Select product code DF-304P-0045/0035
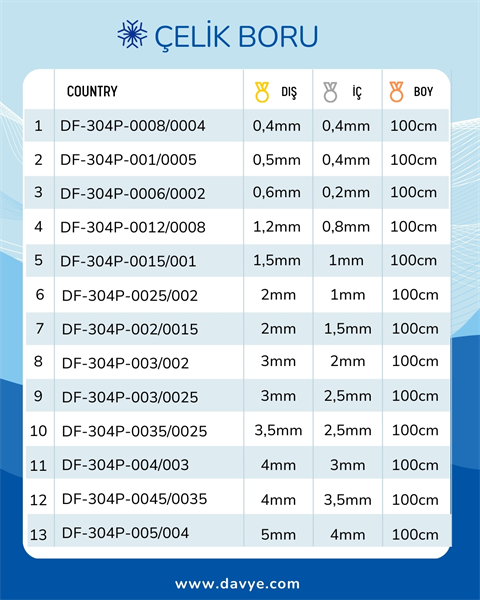This screenshot has height=600, width=480. tap(134, 499)
